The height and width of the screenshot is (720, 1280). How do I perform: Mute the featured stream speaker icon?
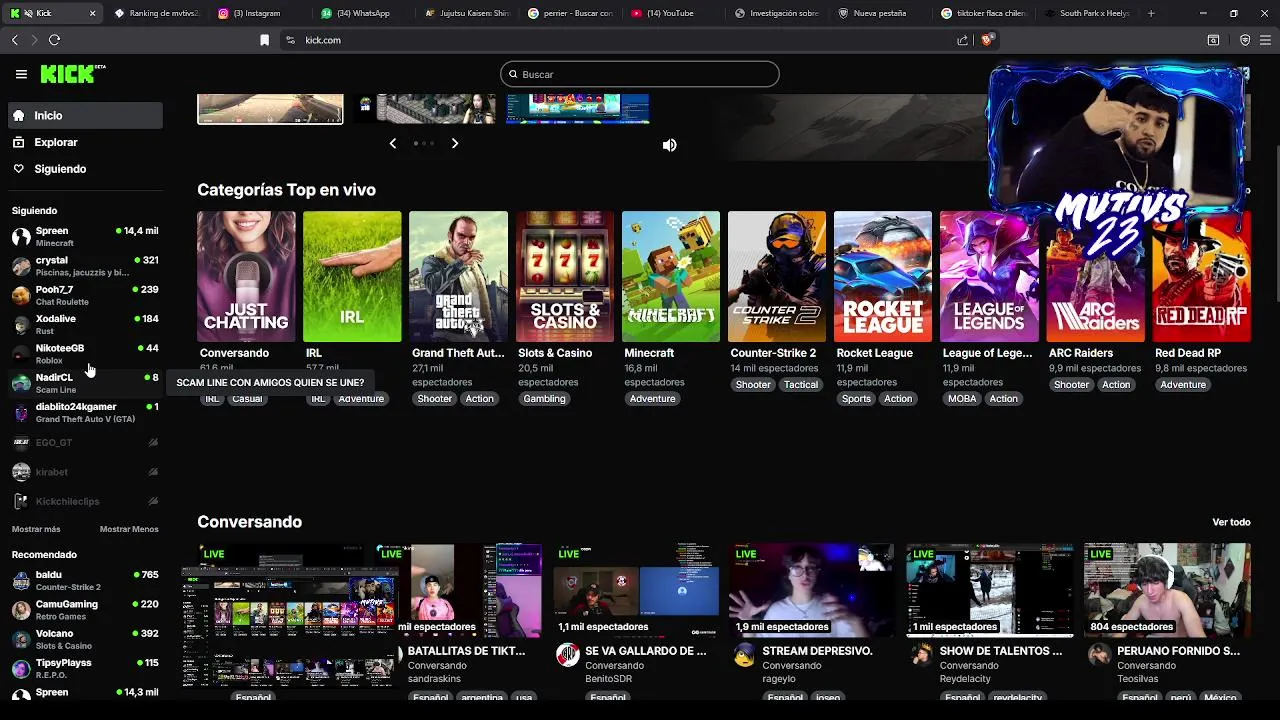pyautogui.click(x=670, y=145)
